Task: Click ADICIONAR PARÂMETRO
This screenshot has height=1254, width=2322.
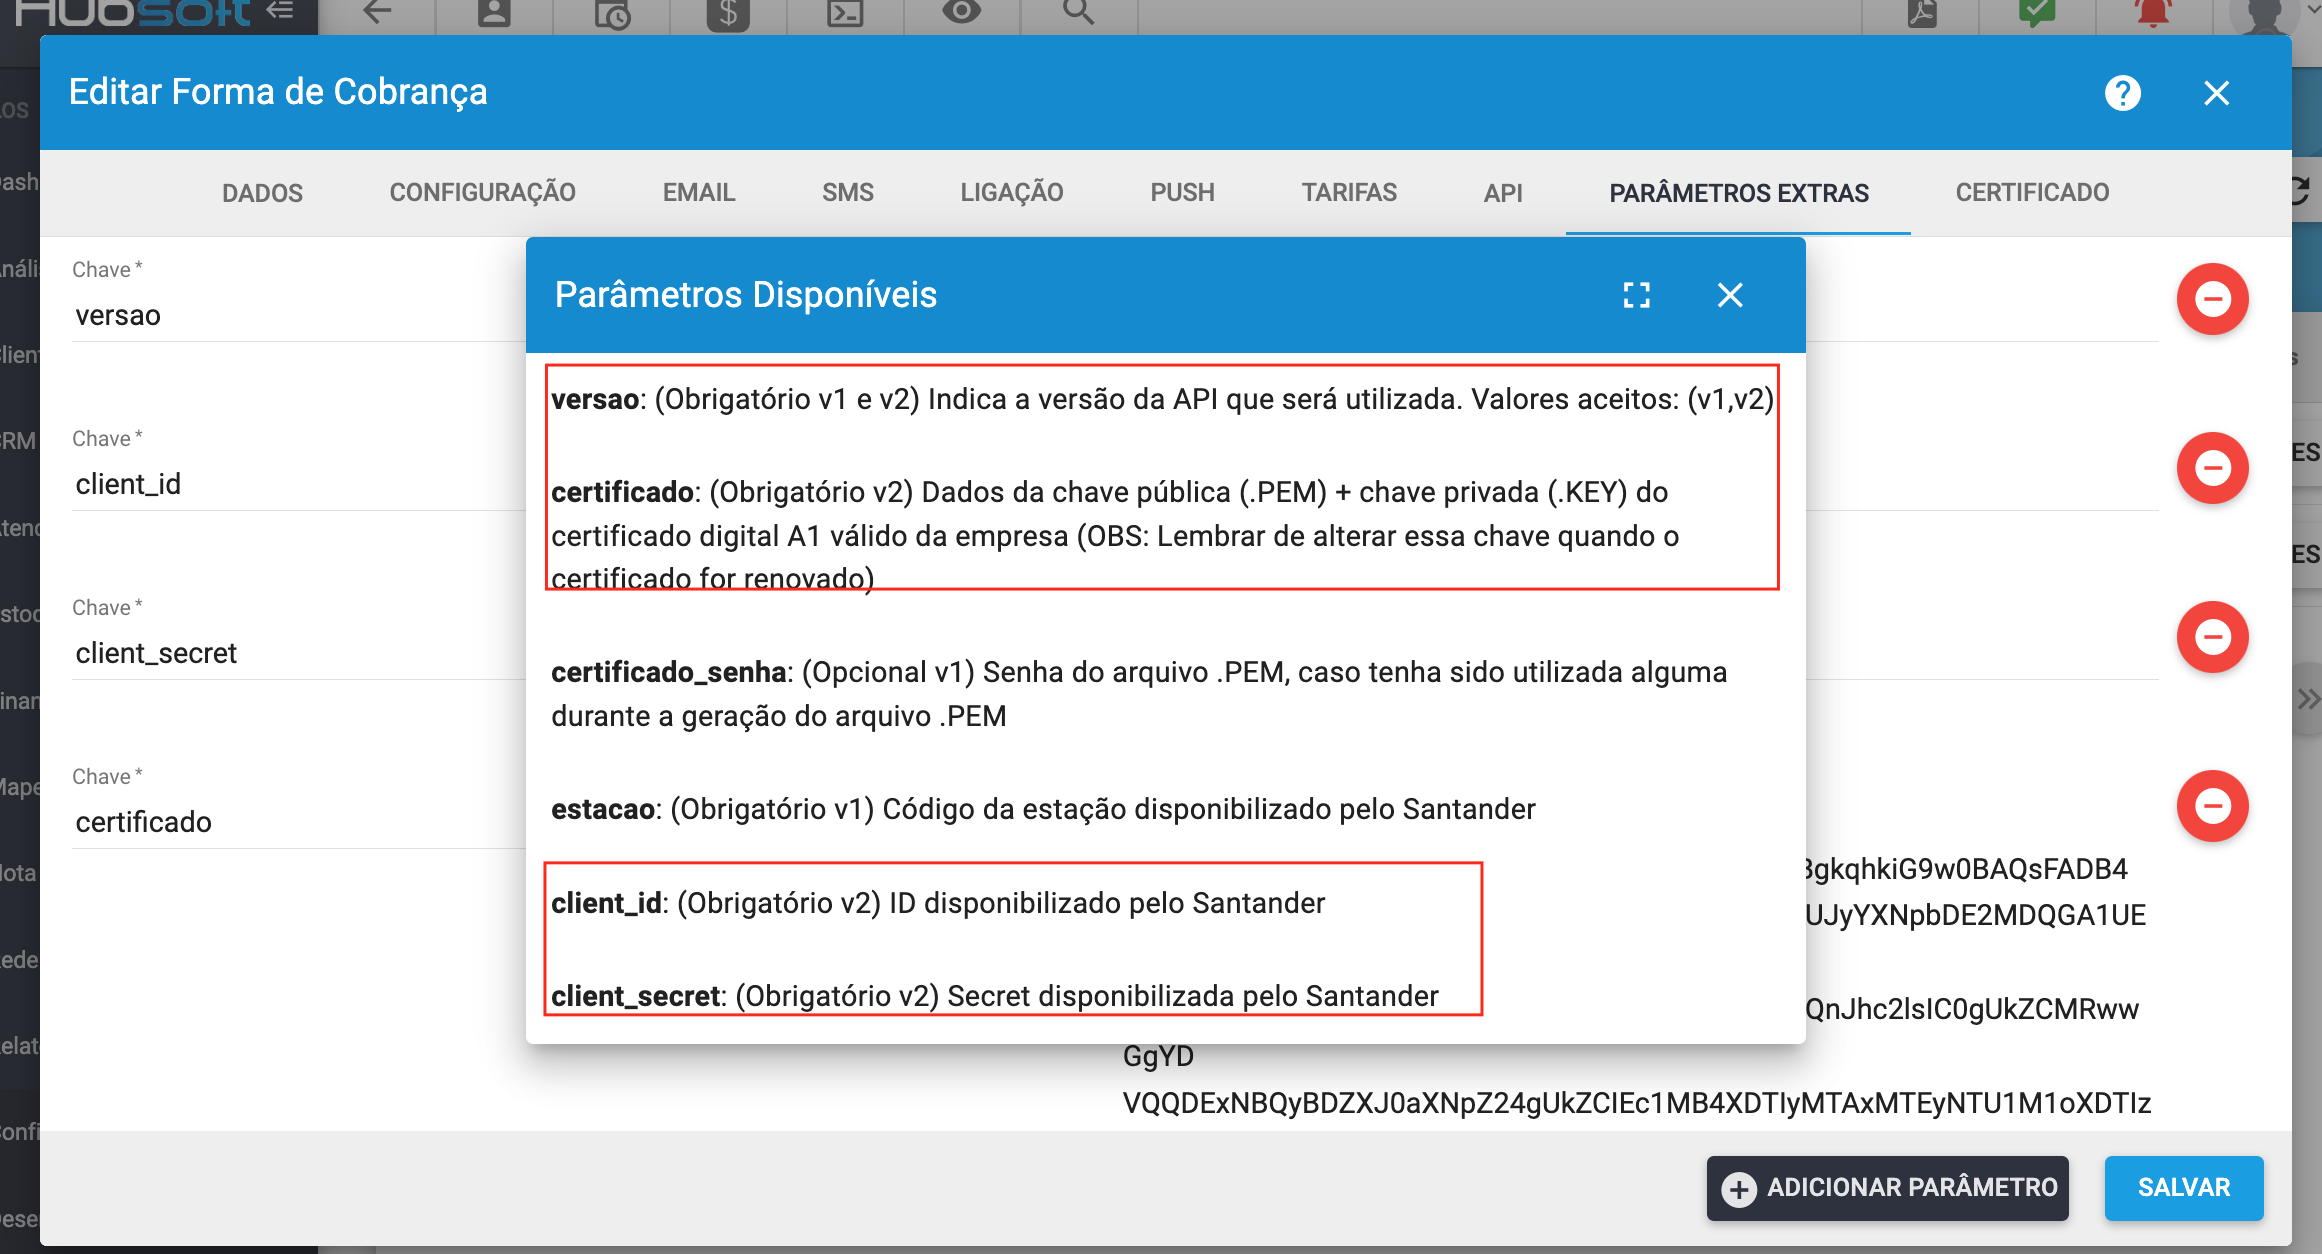Action: coord(1886,1188)
